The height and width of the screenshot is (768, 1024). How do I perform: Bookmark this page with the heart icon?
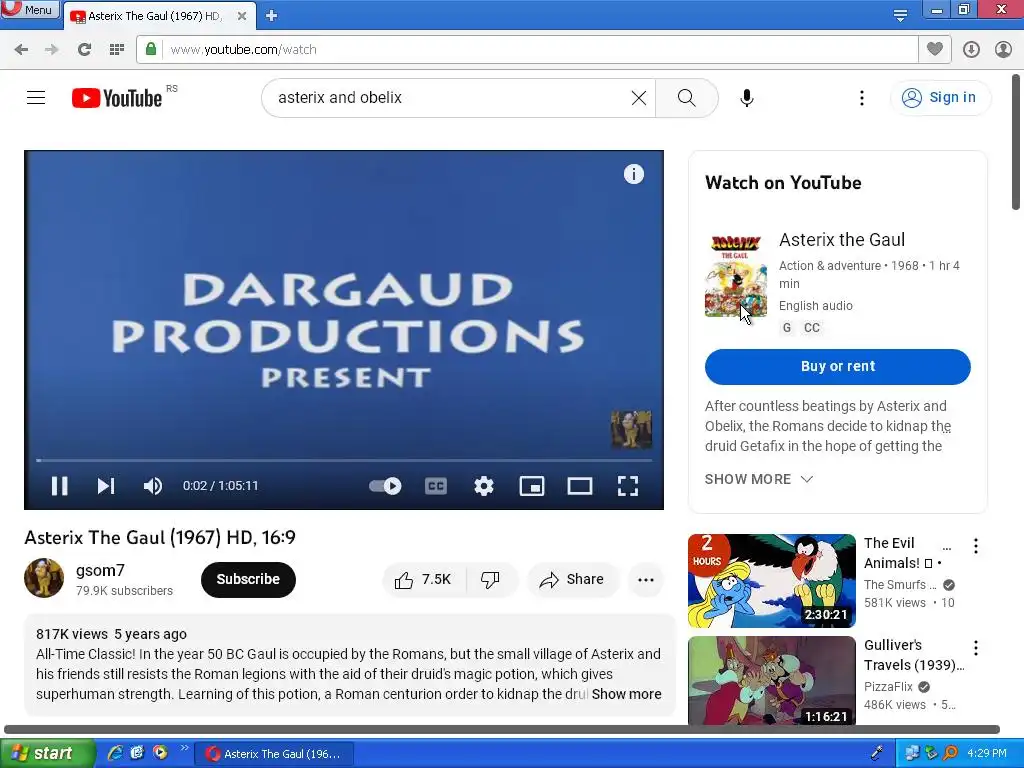935,49
